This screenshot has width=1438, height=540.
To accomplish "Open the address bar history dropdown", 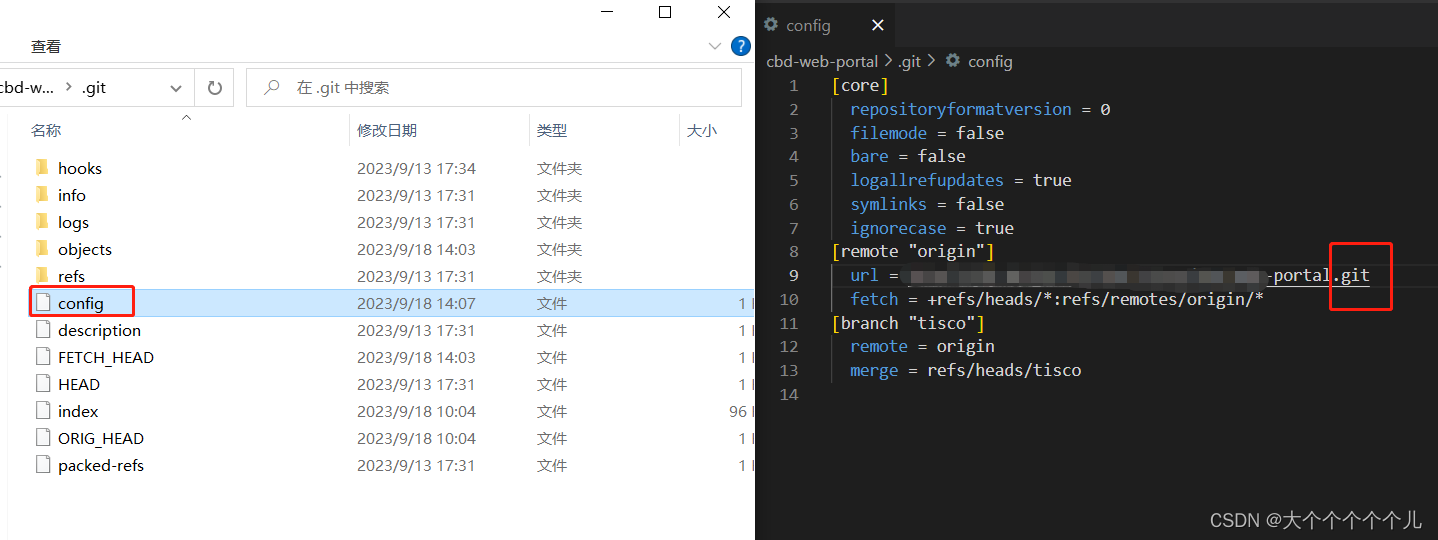I will [176, 88].
